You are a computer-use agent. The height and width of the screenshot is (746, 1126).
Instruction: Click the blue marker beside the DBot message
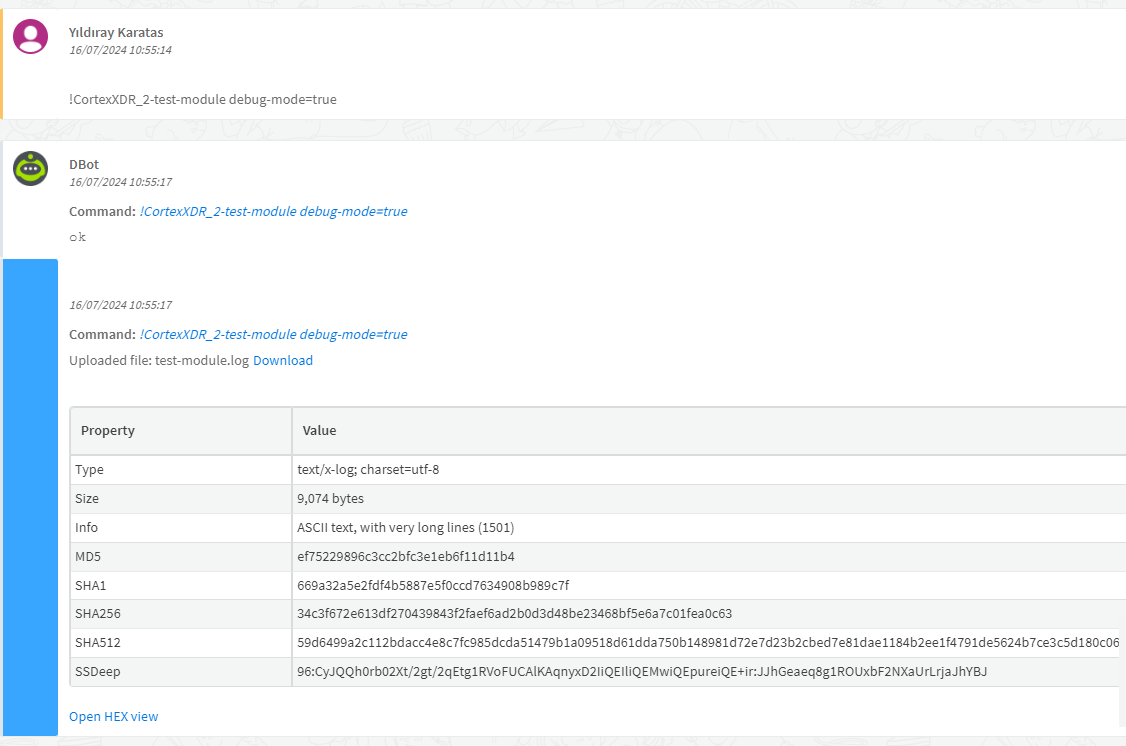click(x=30, y=490)
